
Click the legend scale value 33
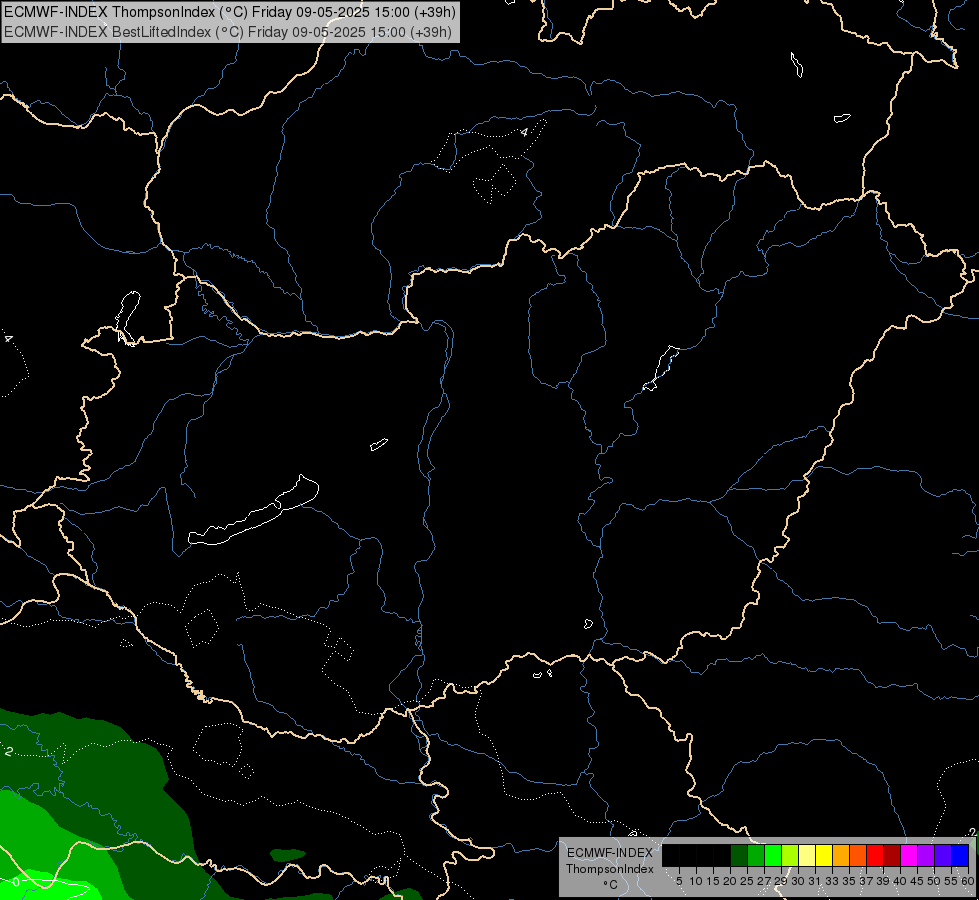click(832, 881)
